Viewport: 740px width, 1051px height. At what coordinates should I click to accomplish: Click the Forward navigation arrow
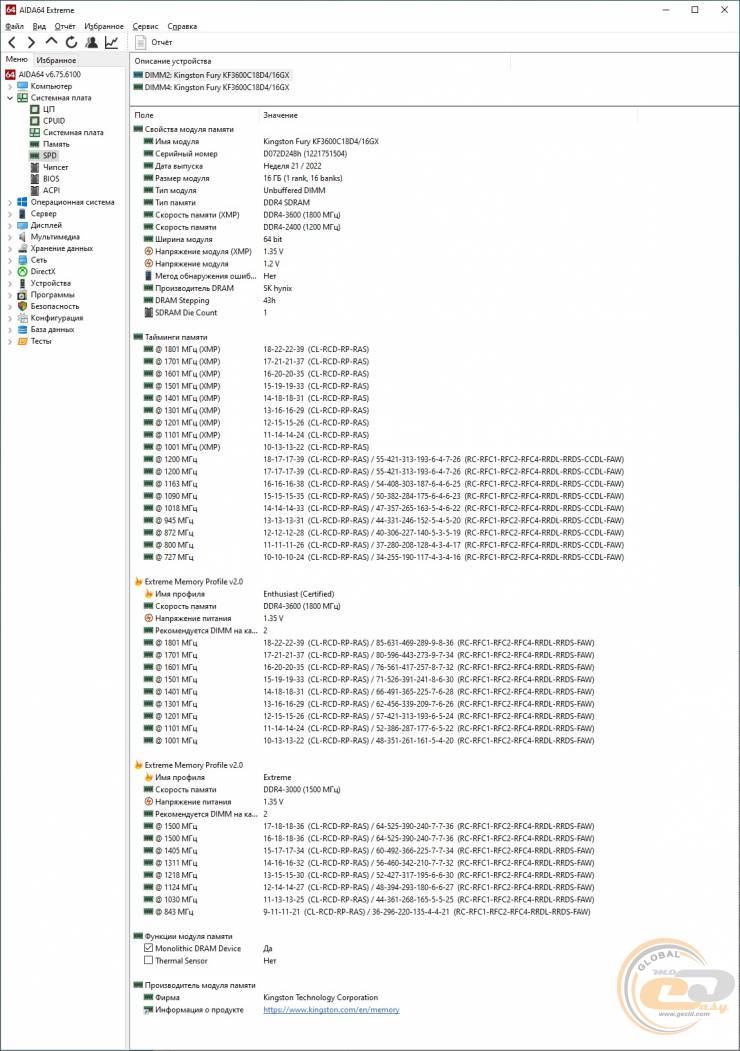[x=31, y=42]
